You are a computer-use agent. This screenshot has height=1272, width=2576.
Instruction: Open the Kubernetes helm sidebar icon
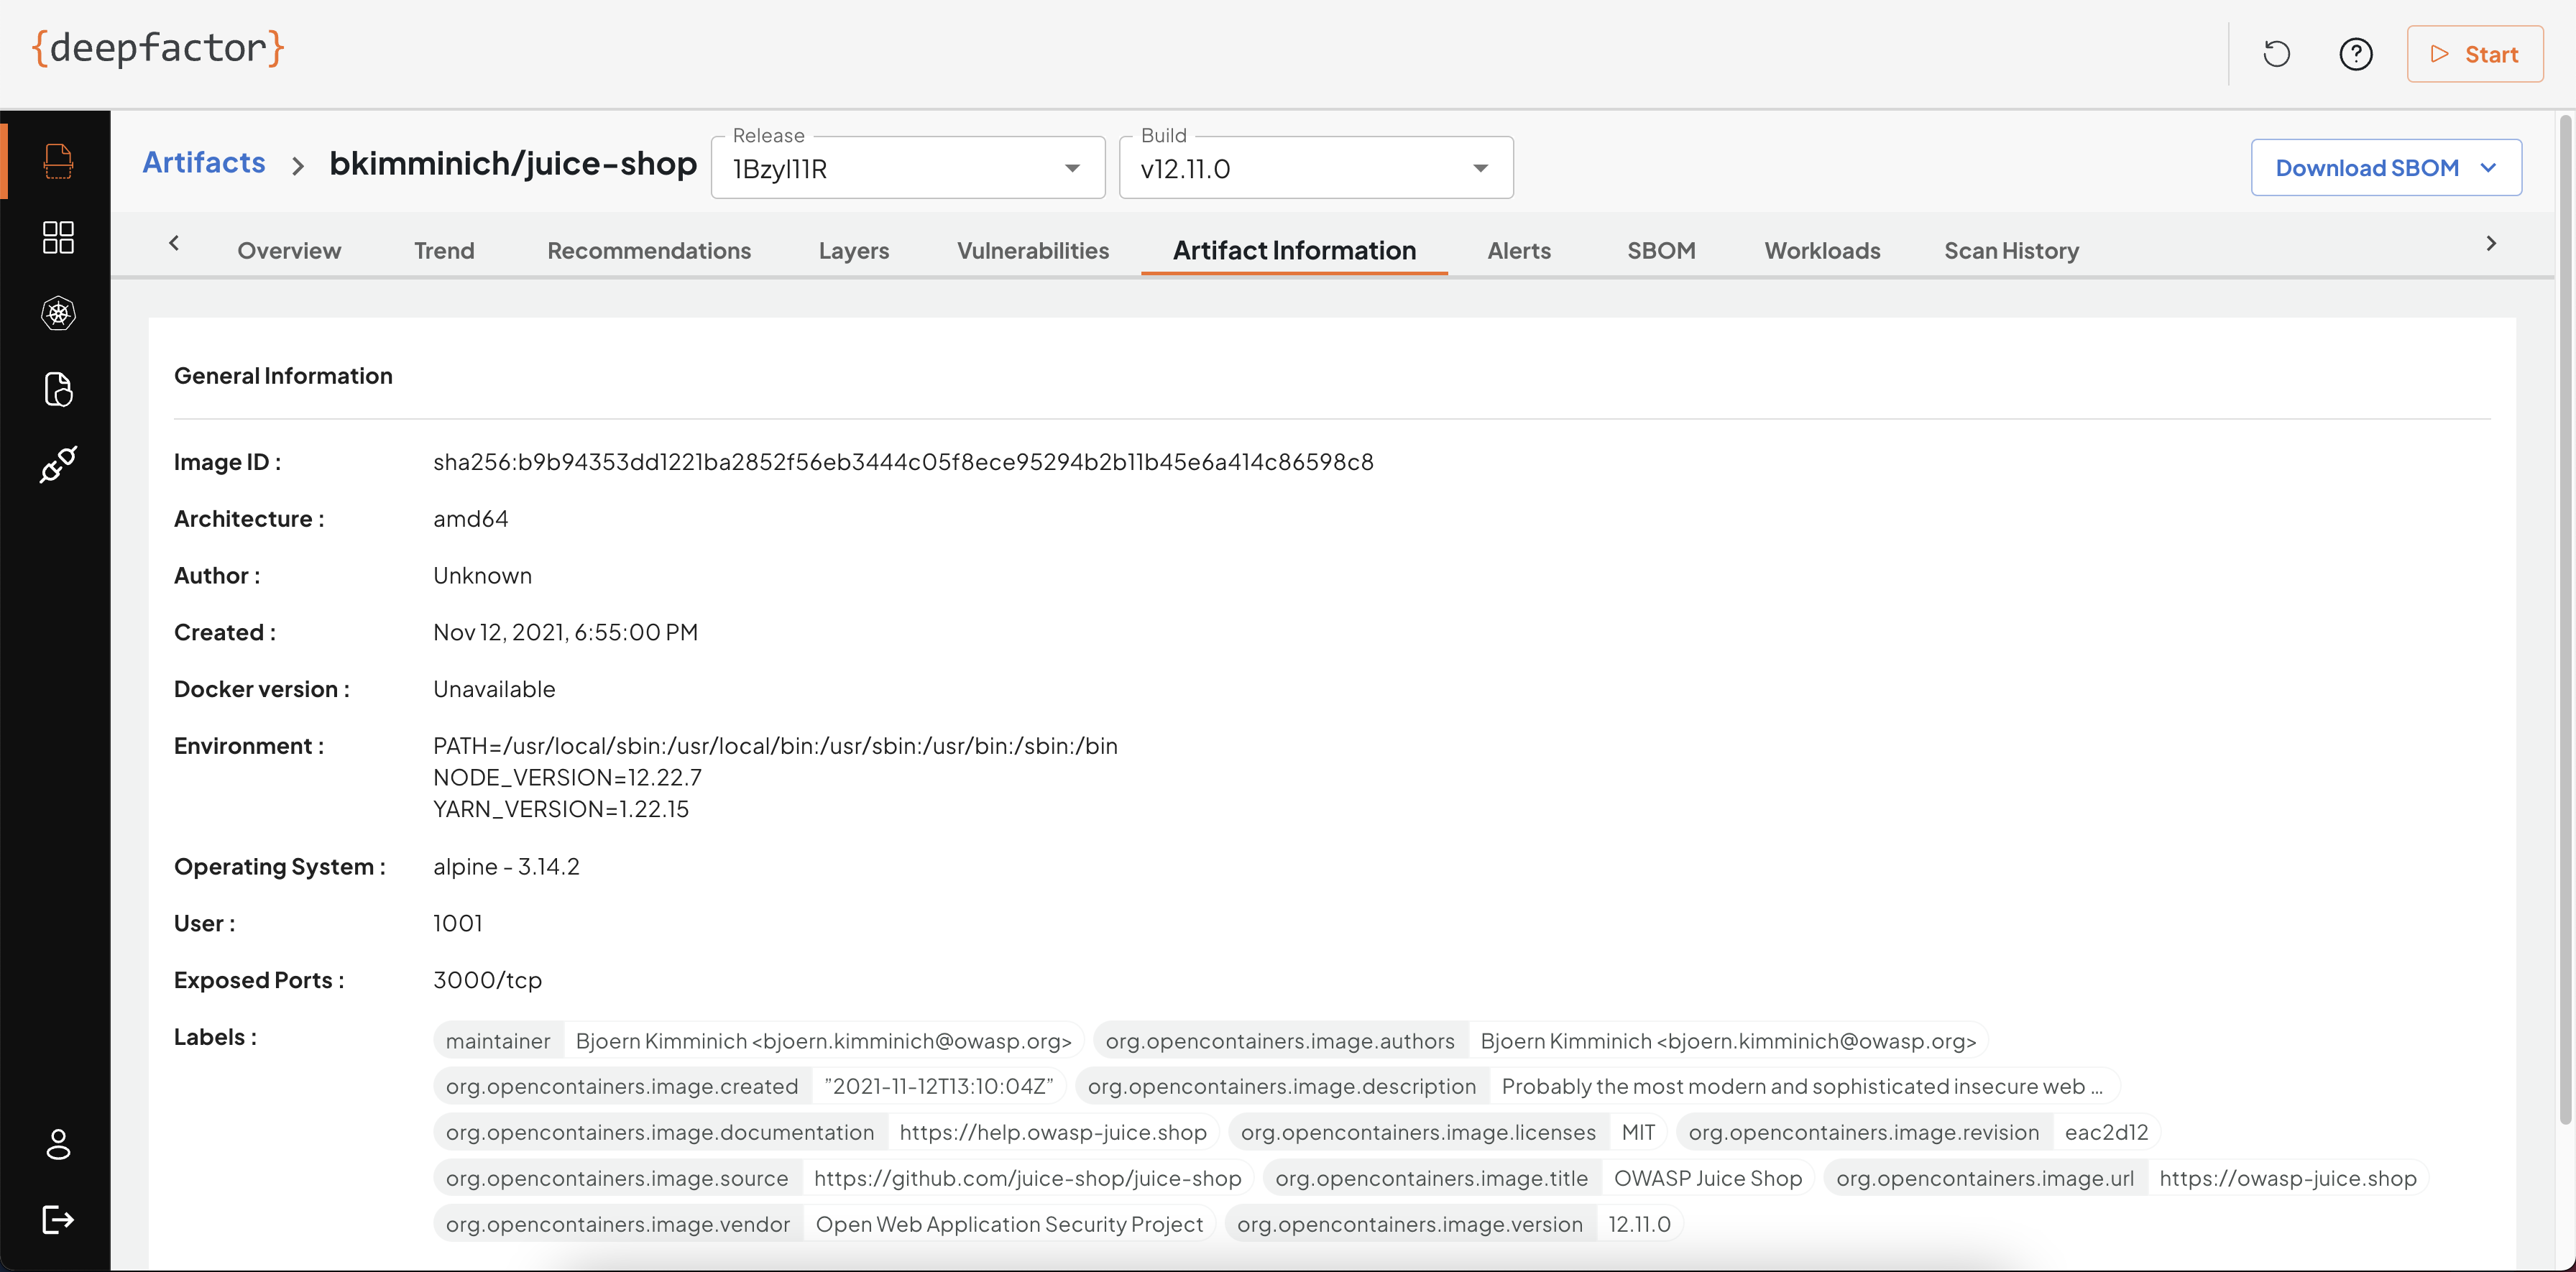point(58,313)
